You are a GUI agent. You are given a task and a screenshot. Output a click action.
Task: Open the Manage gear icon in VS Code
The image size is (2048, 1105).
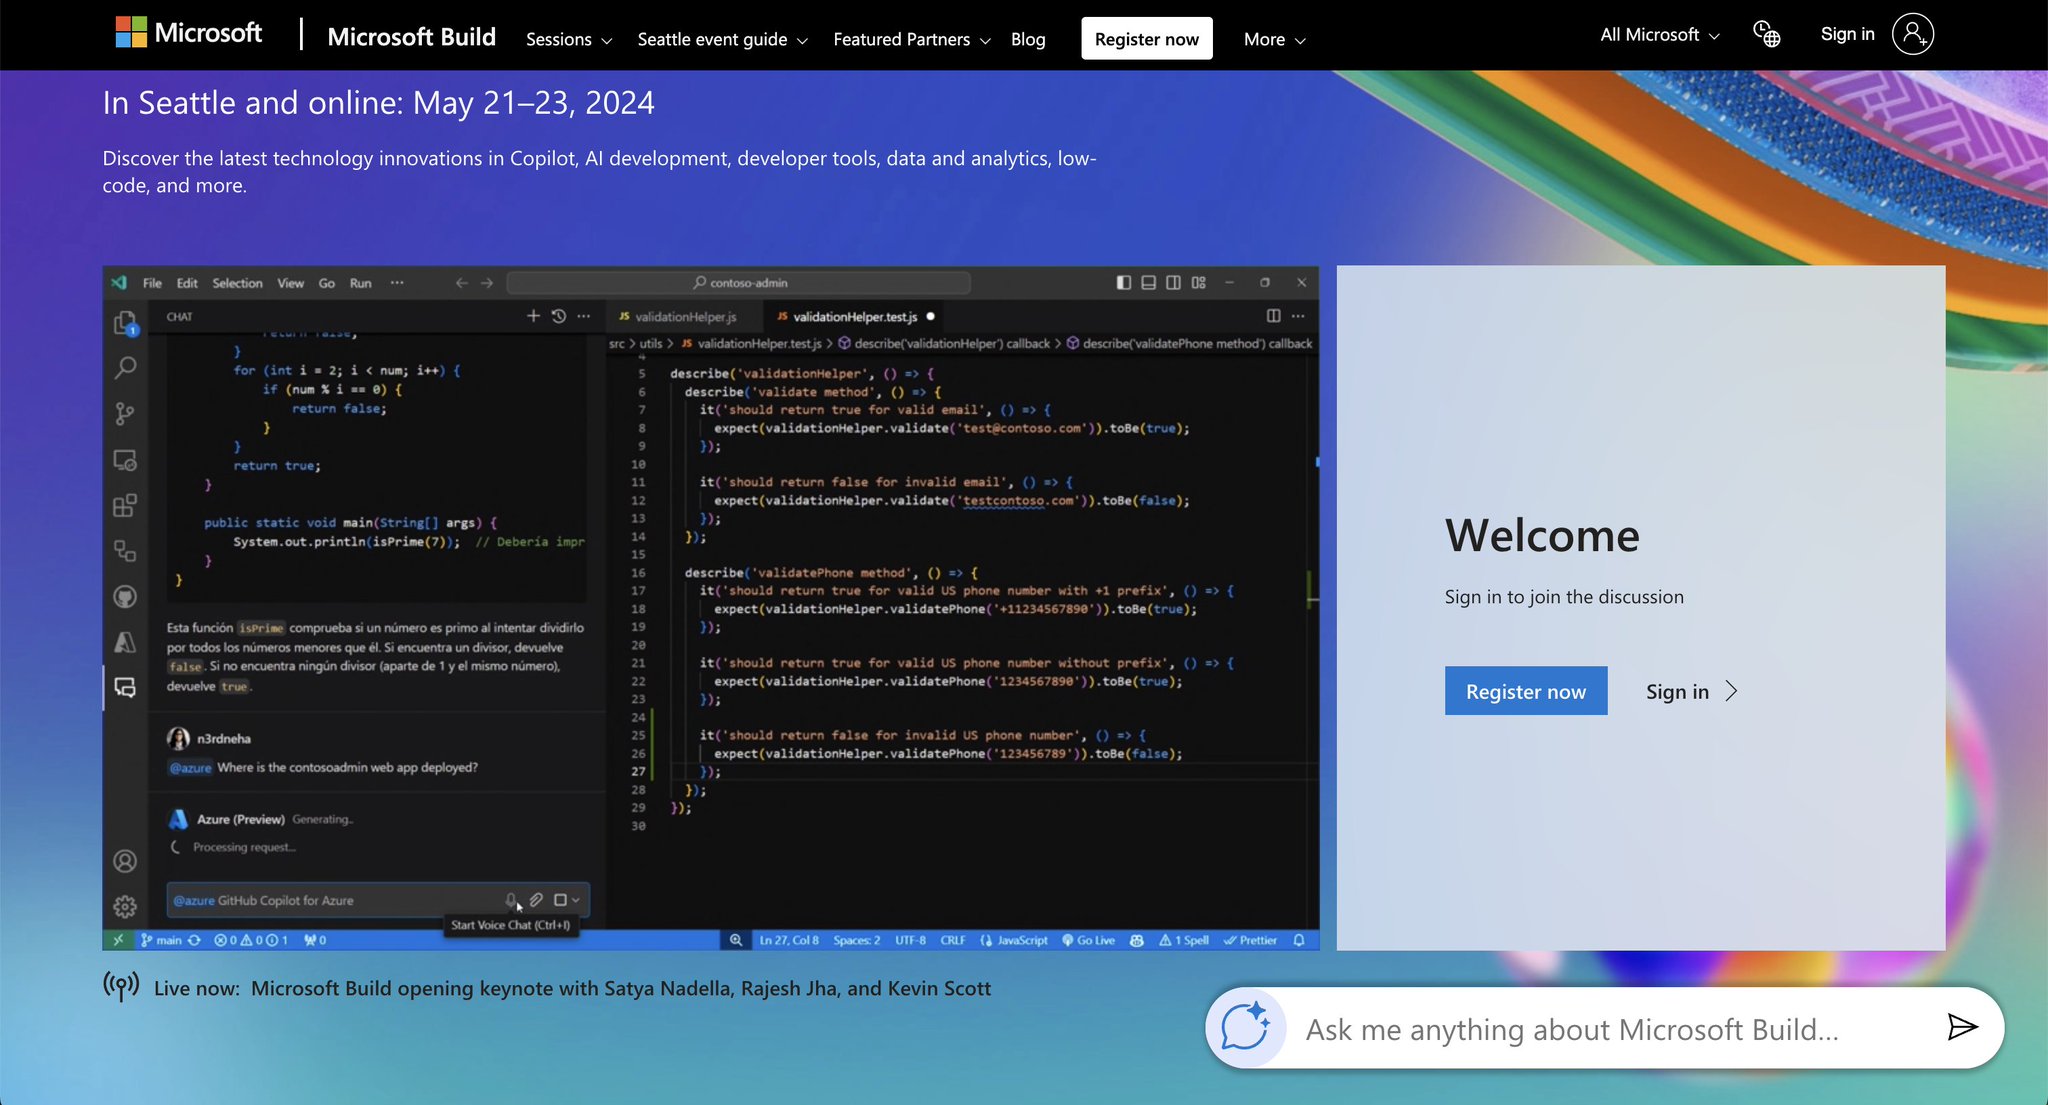(x=125, y=906)
